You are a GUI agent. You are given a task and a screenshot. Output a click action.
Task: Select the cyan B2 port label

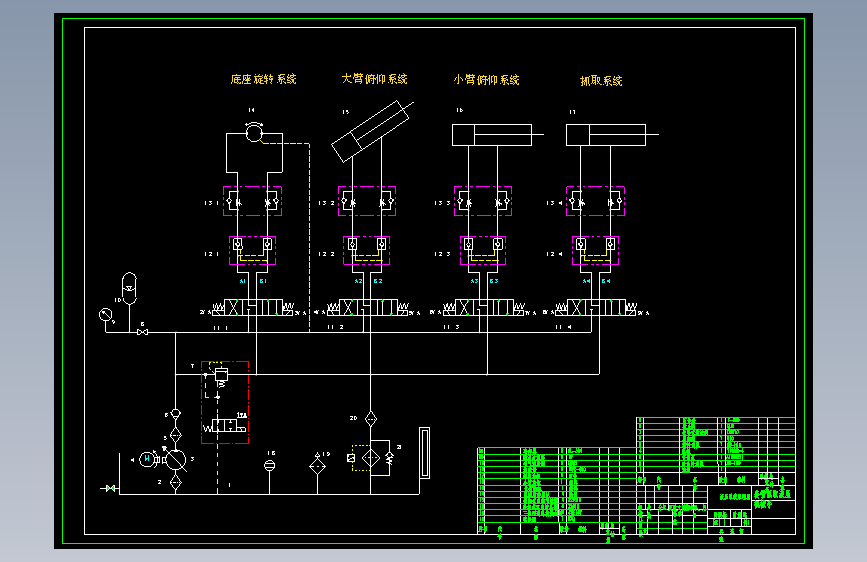378,281
